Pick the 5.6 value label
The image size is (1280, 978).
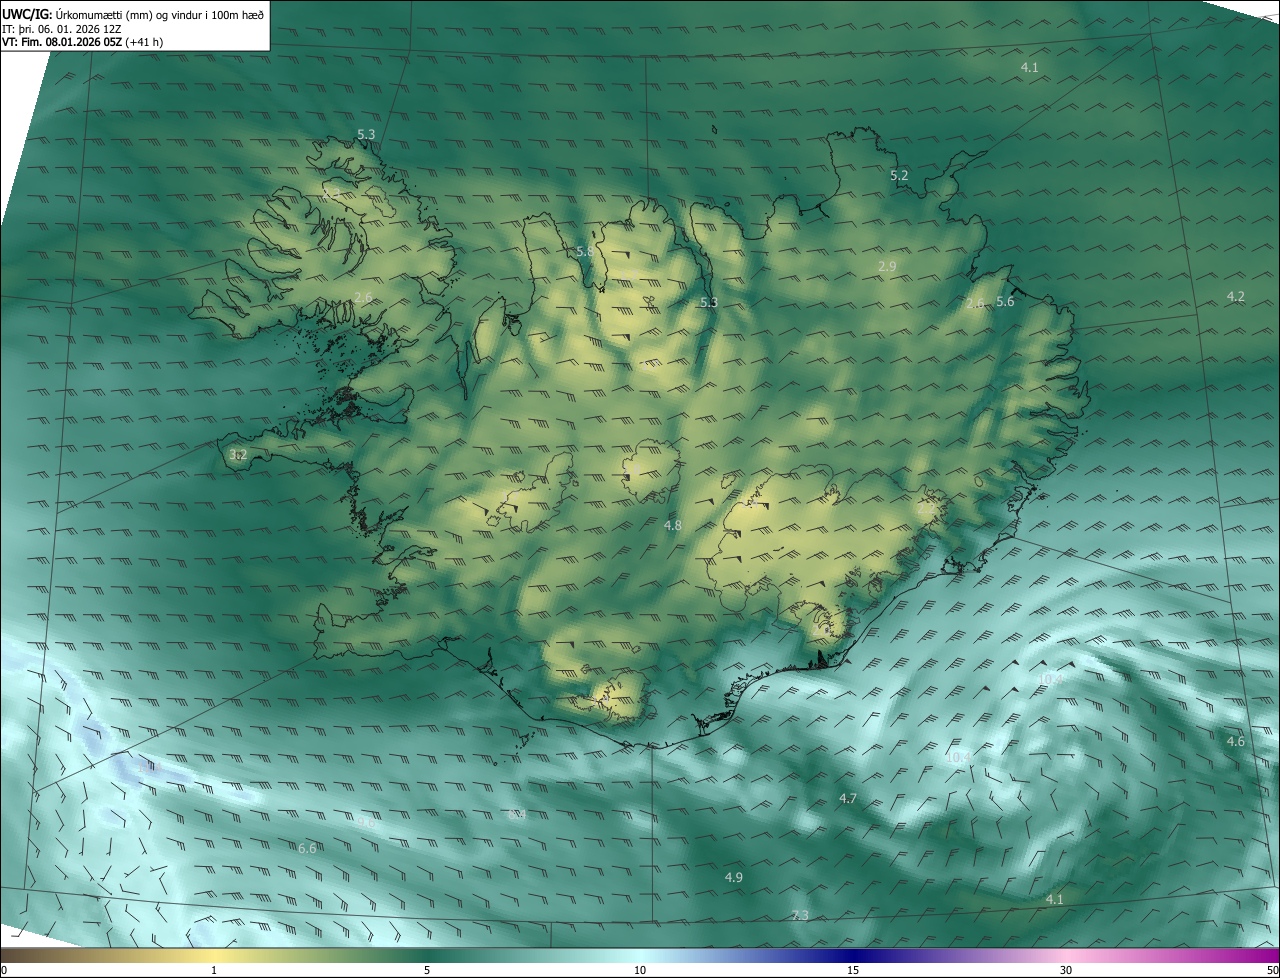(1005, 301)
